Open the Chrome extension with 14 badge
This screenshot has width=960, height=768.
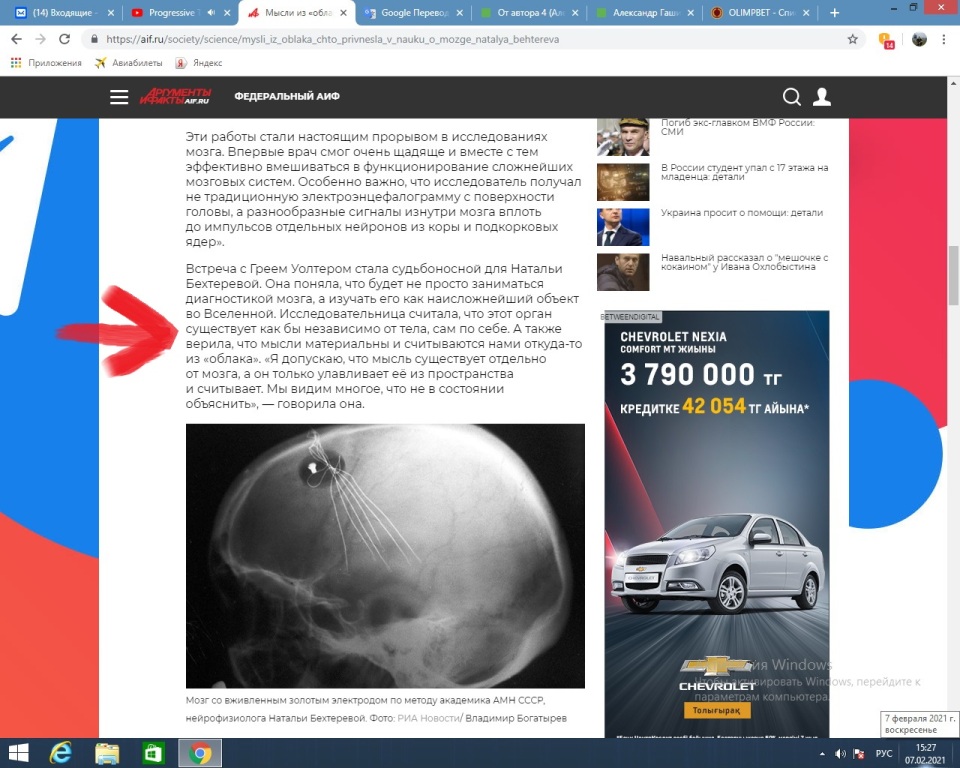coord(886,40)
